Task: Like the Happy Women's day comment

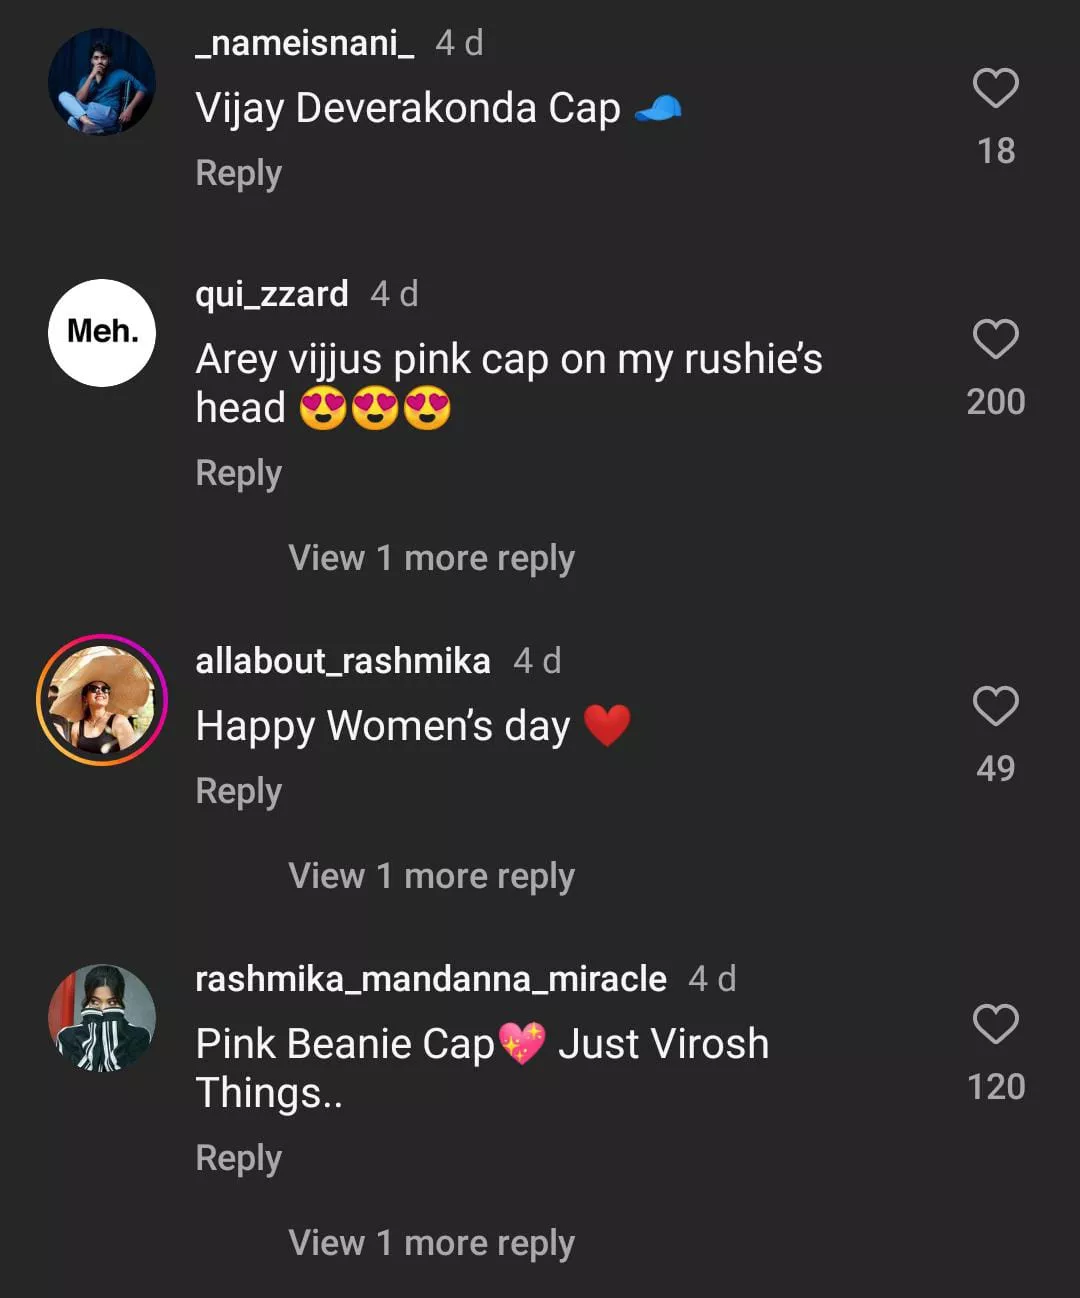Action: [995, 707]
